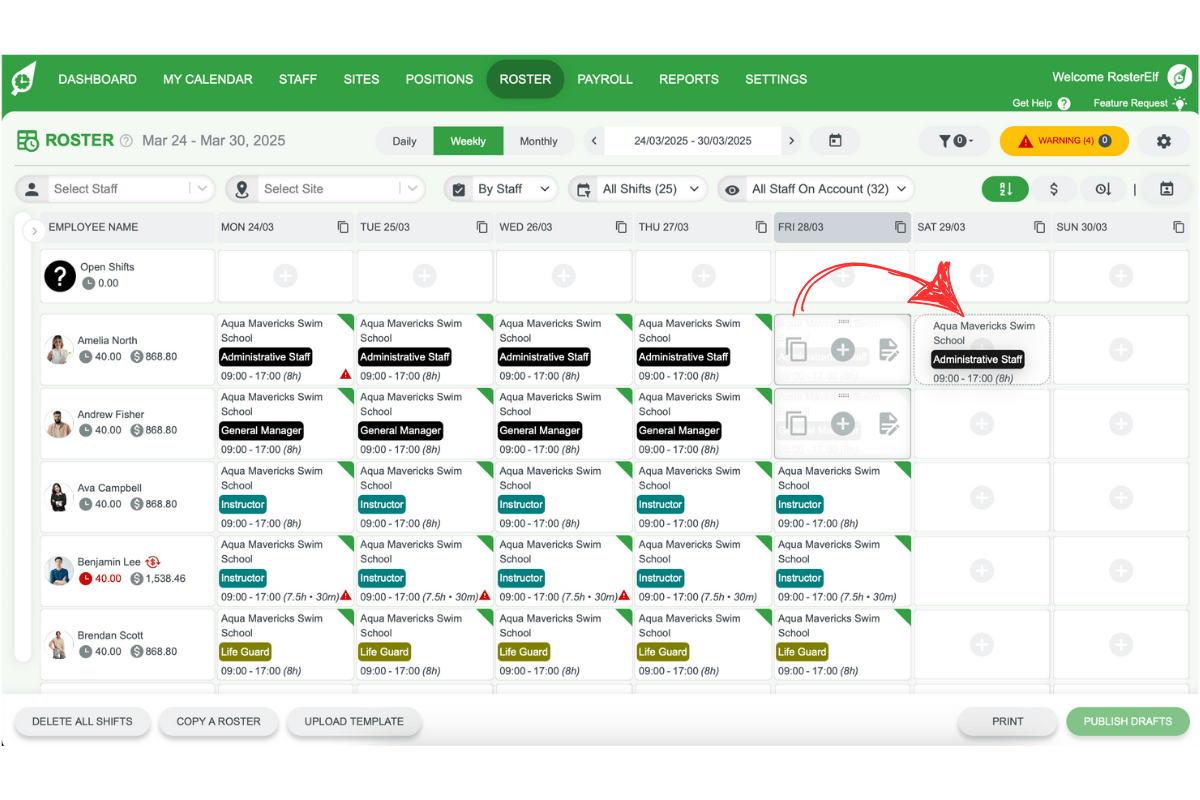Go to the next week arrow
This screenshot has height=800, width=1200.
pos(791,141)
